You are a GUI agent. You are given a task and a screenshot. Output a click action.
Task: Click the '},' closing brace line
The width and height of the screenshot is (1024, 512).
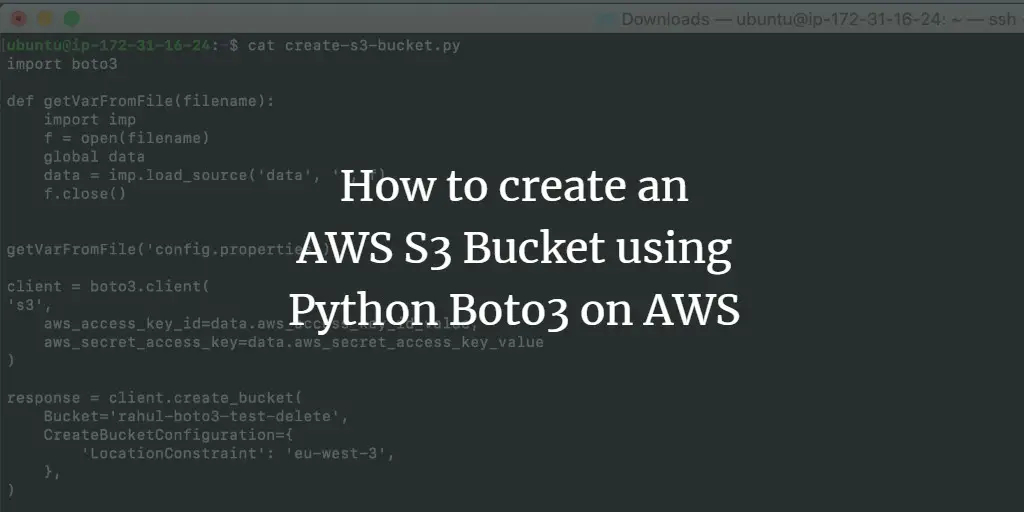coord(52,472)
